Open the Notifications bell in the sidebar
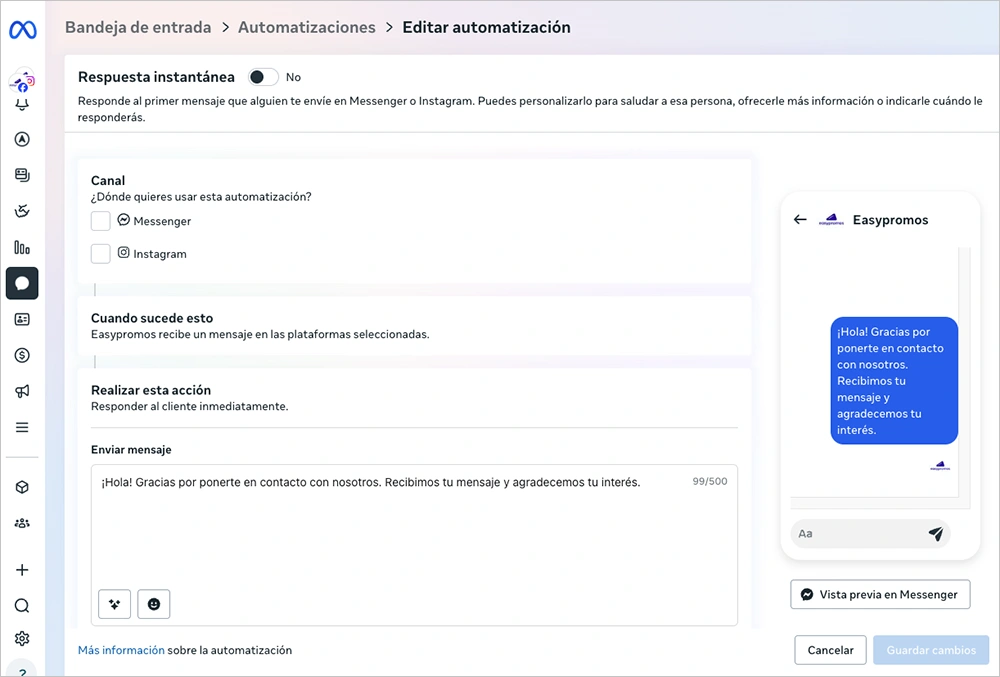1000x677 pixels. click(22, 103)
